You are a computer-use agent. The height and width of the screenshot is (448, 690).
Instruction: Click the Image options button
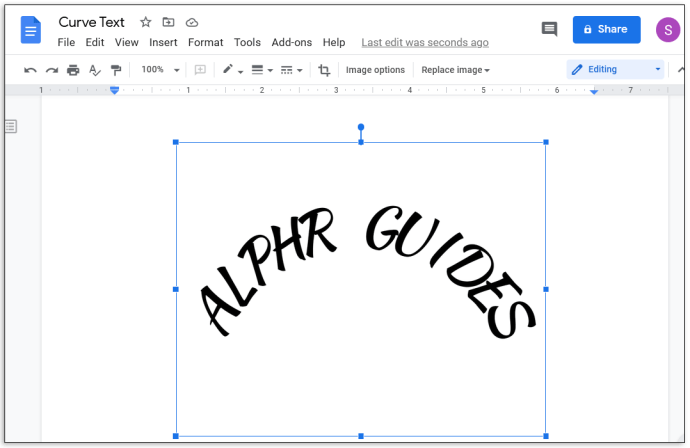click(x=375, y=70)
